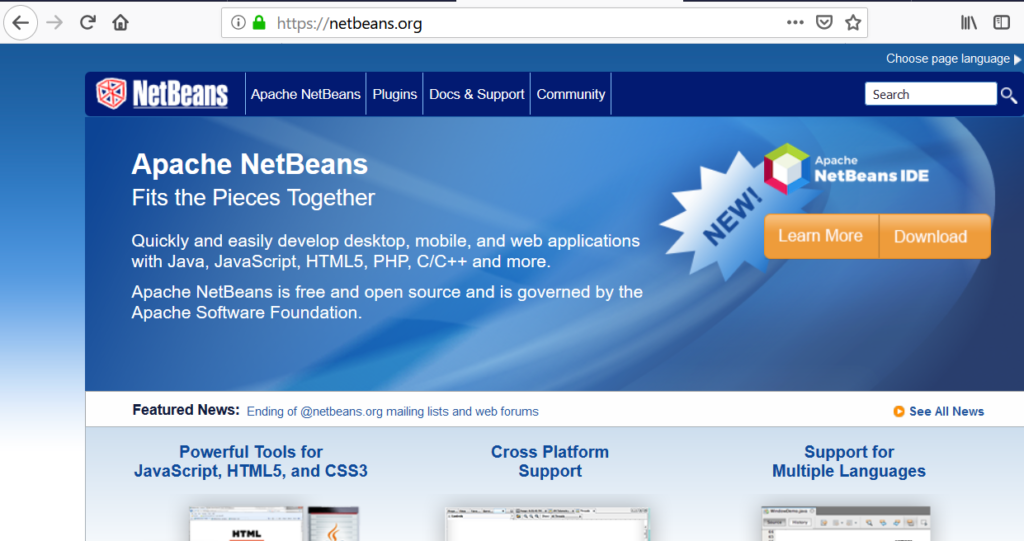Go to the browser home page icon
Viewport: 1024px width, 541px height.
click(x=121, y=22)
